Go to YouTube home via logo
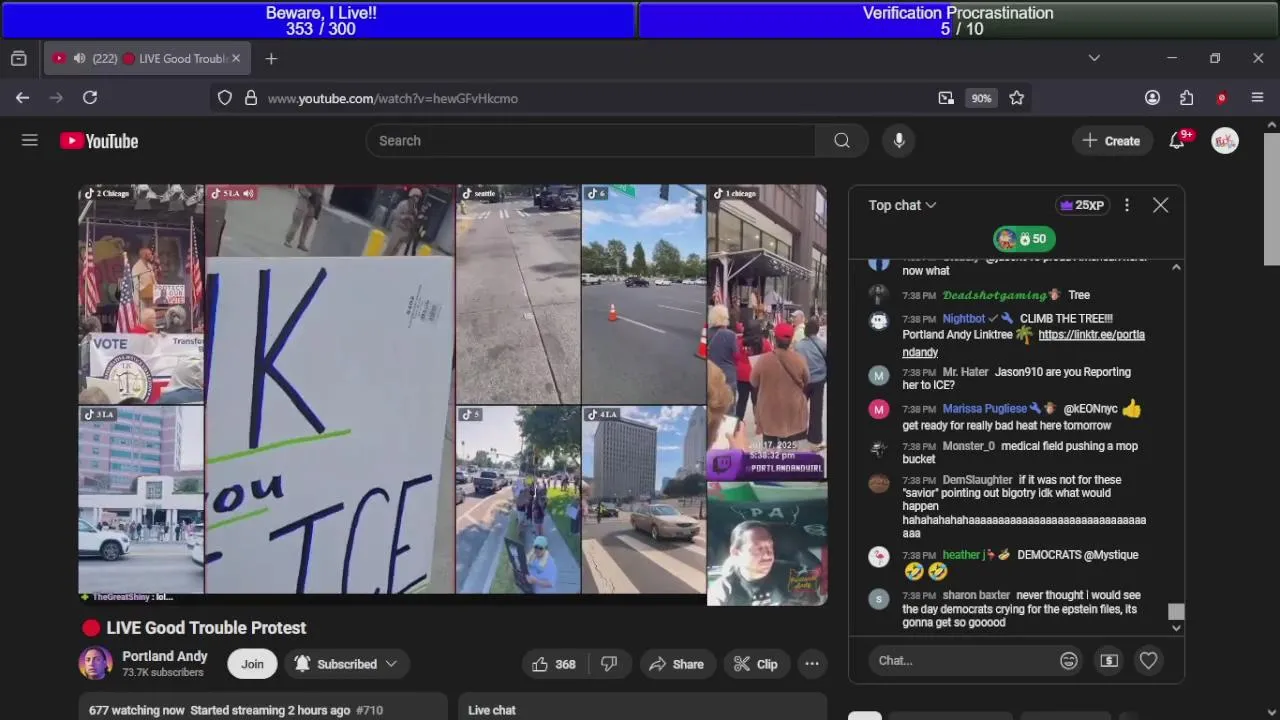This screenshot has width=1280, height=720. tap(99, 141)
